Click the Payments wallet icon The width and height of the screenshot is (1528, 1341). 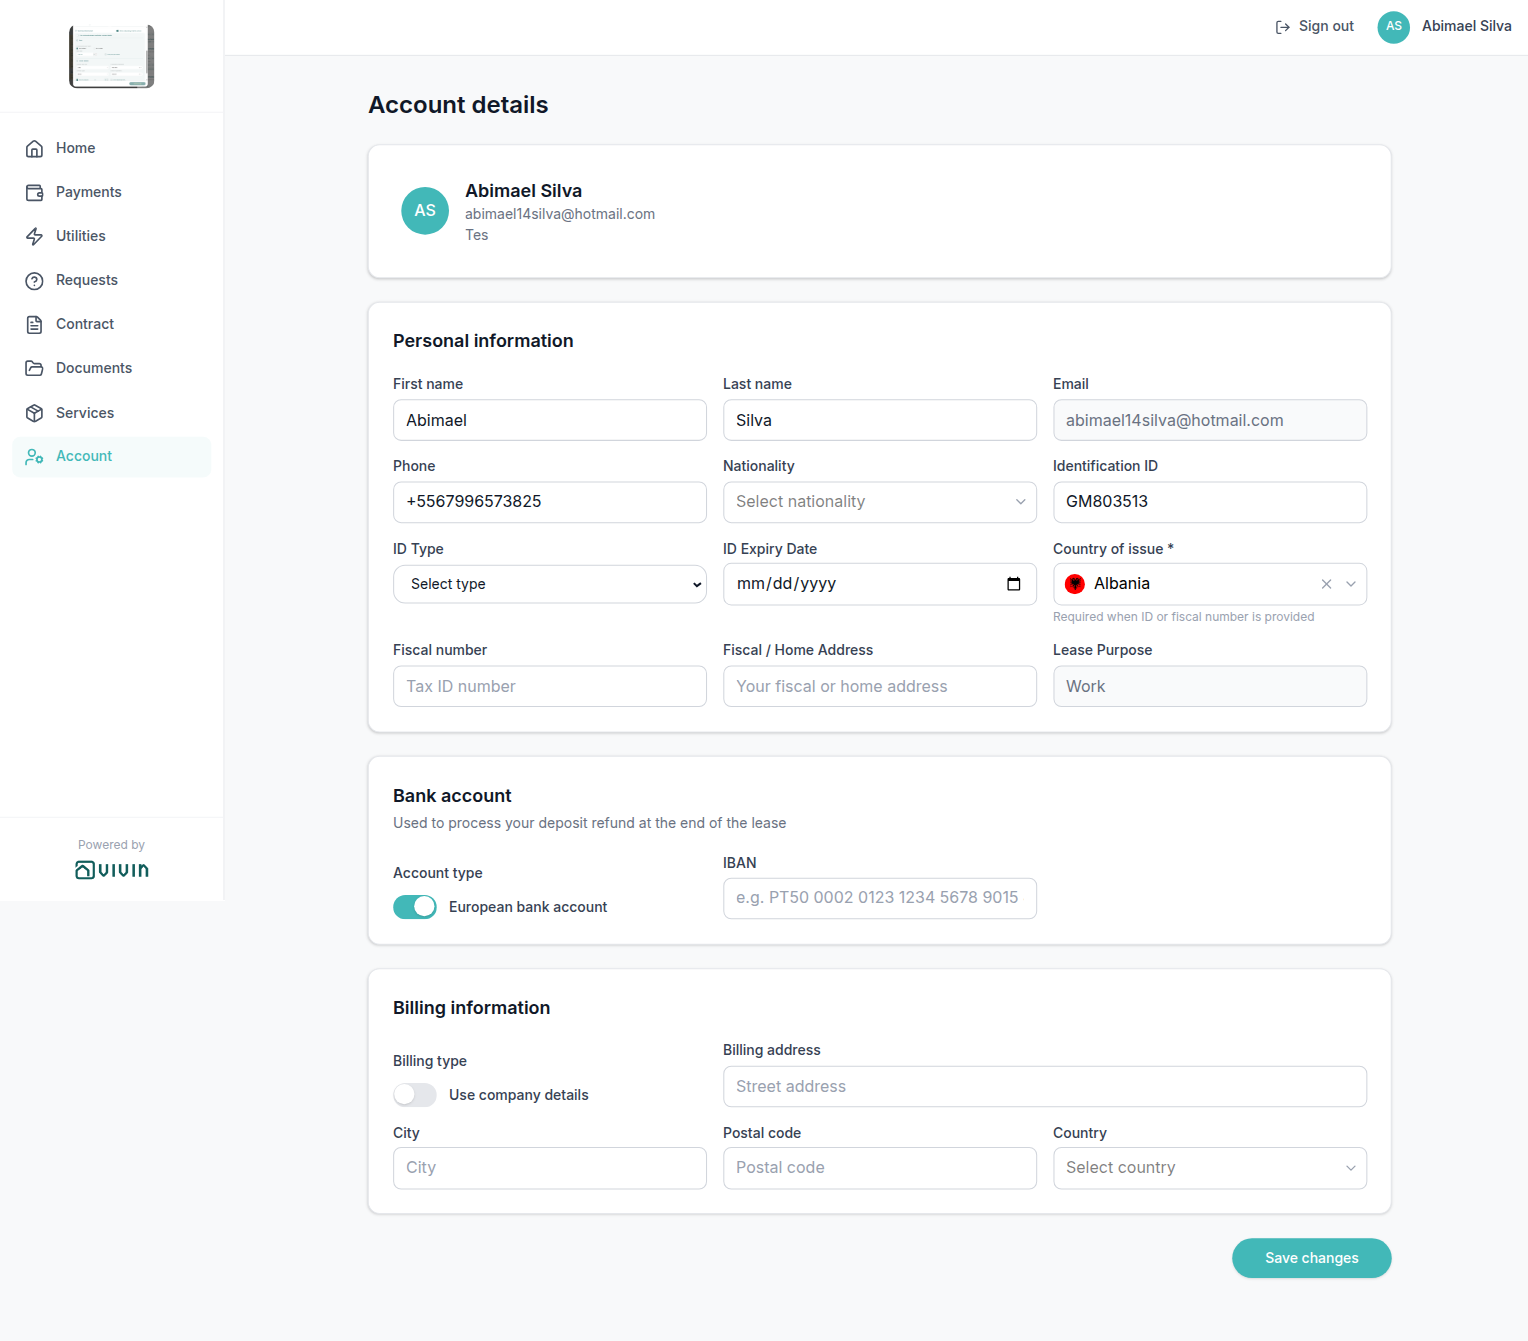pos(34,192)
